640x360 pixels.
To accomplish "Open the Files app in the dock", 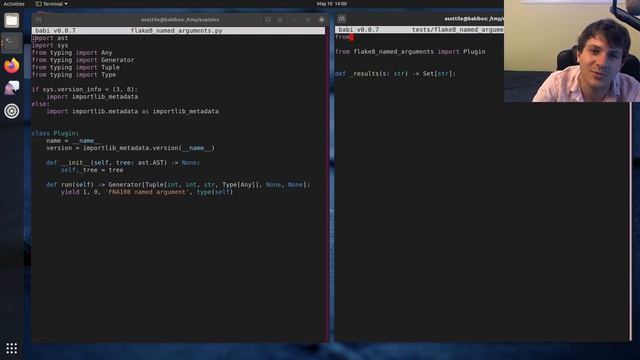I will click(x=11, y=20).
